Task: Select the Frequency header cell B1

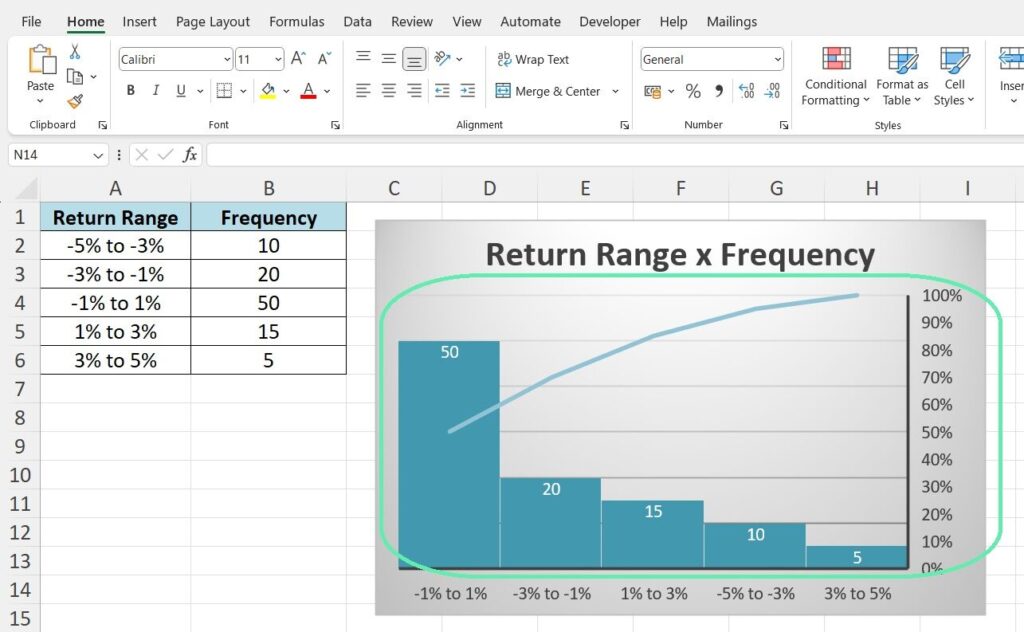Action: tap(268, 218)
